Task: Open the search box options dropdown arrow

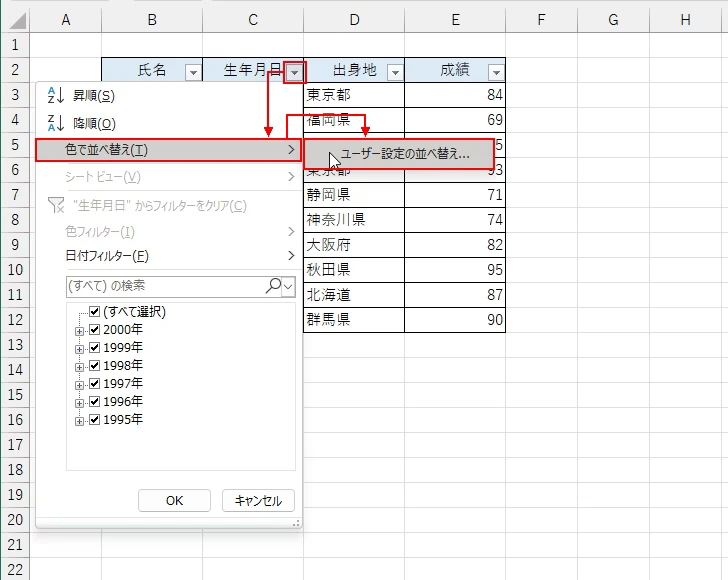Action: click(288, 286)
